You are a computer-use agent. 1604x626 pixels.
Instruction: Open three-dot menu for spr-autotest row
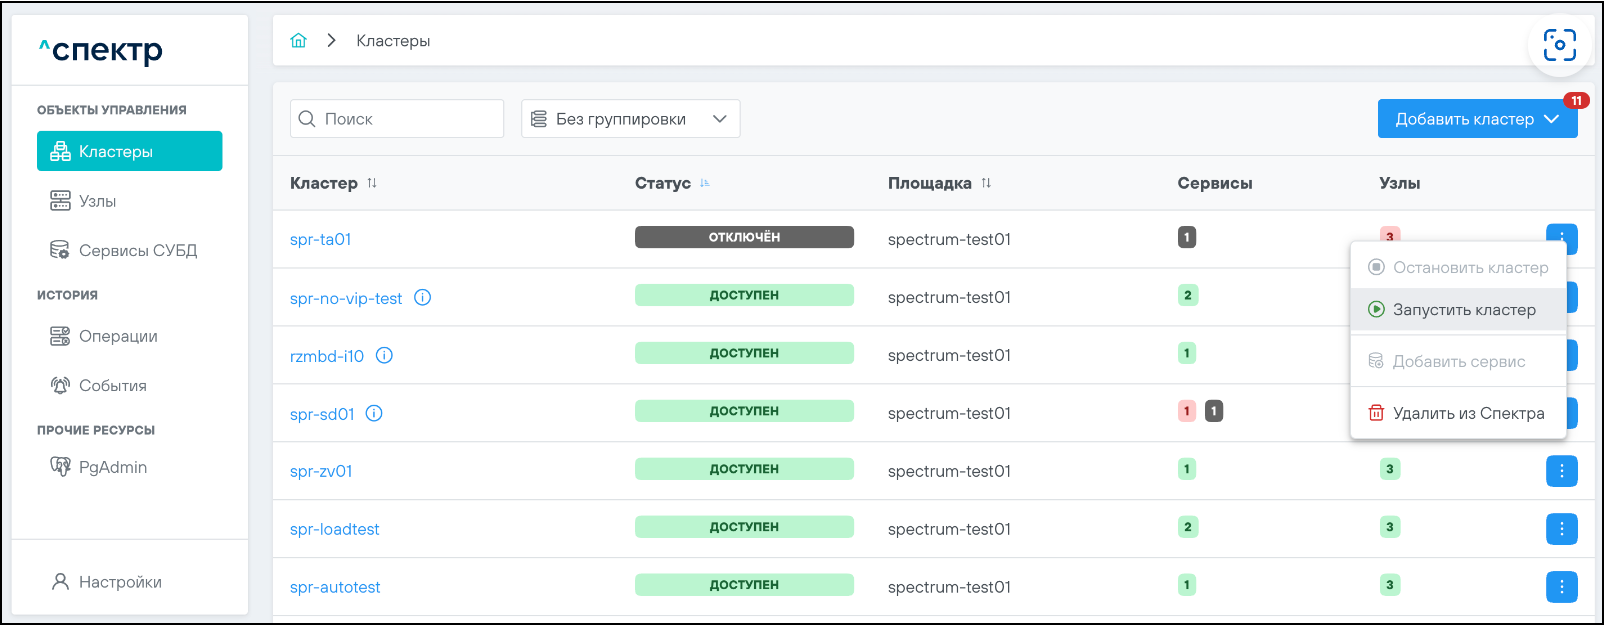1561,587
